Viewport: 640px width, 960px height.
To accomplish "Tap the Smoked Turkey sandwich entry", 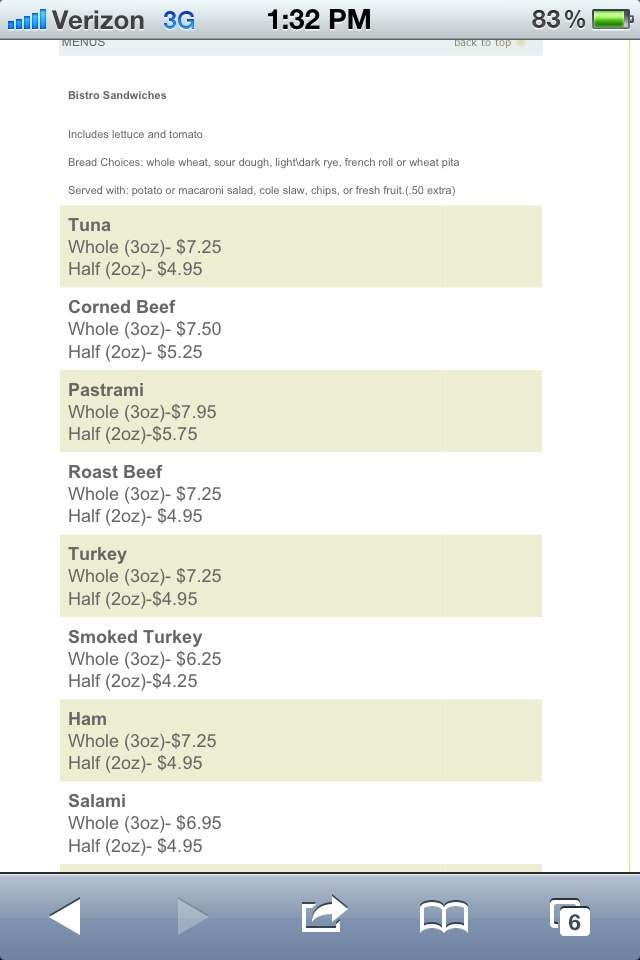I will (300, 658).
